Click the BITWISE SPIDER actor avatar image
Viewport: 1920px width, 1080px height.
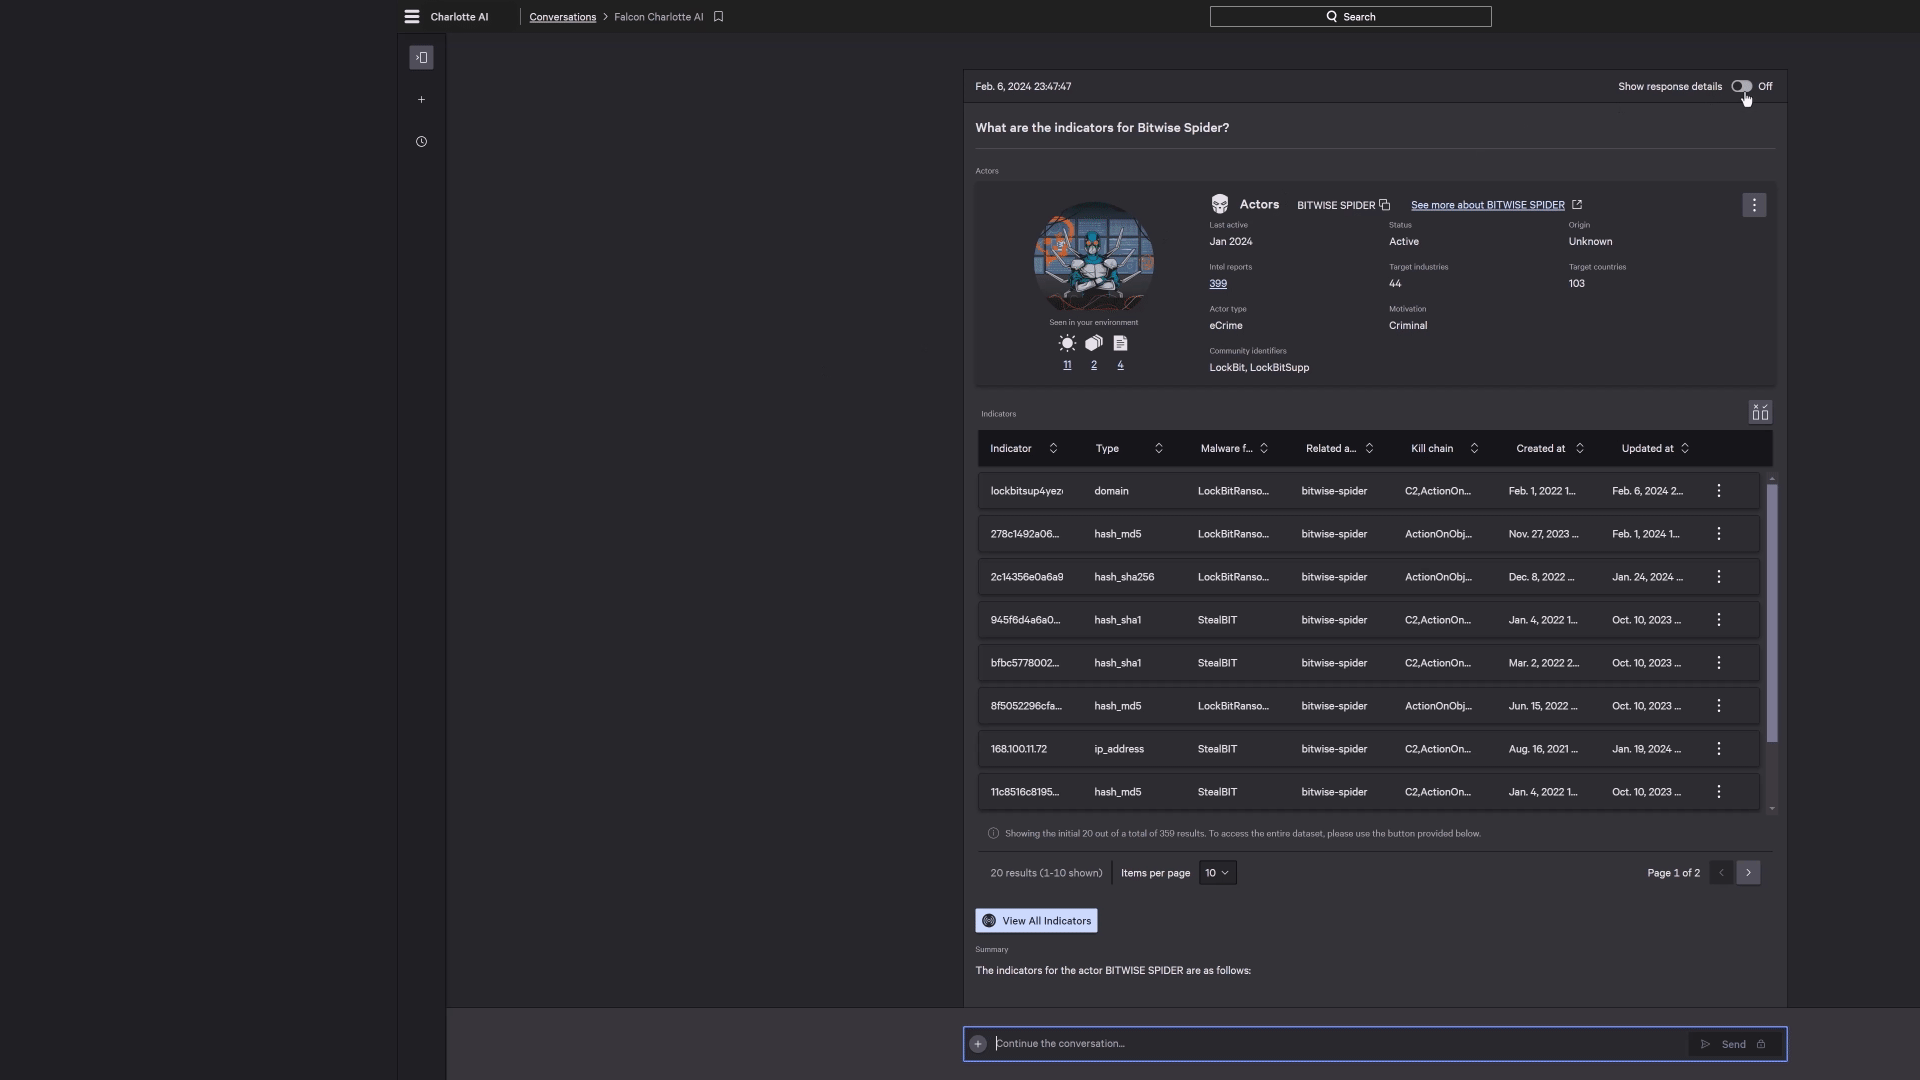click(1093, 257)
